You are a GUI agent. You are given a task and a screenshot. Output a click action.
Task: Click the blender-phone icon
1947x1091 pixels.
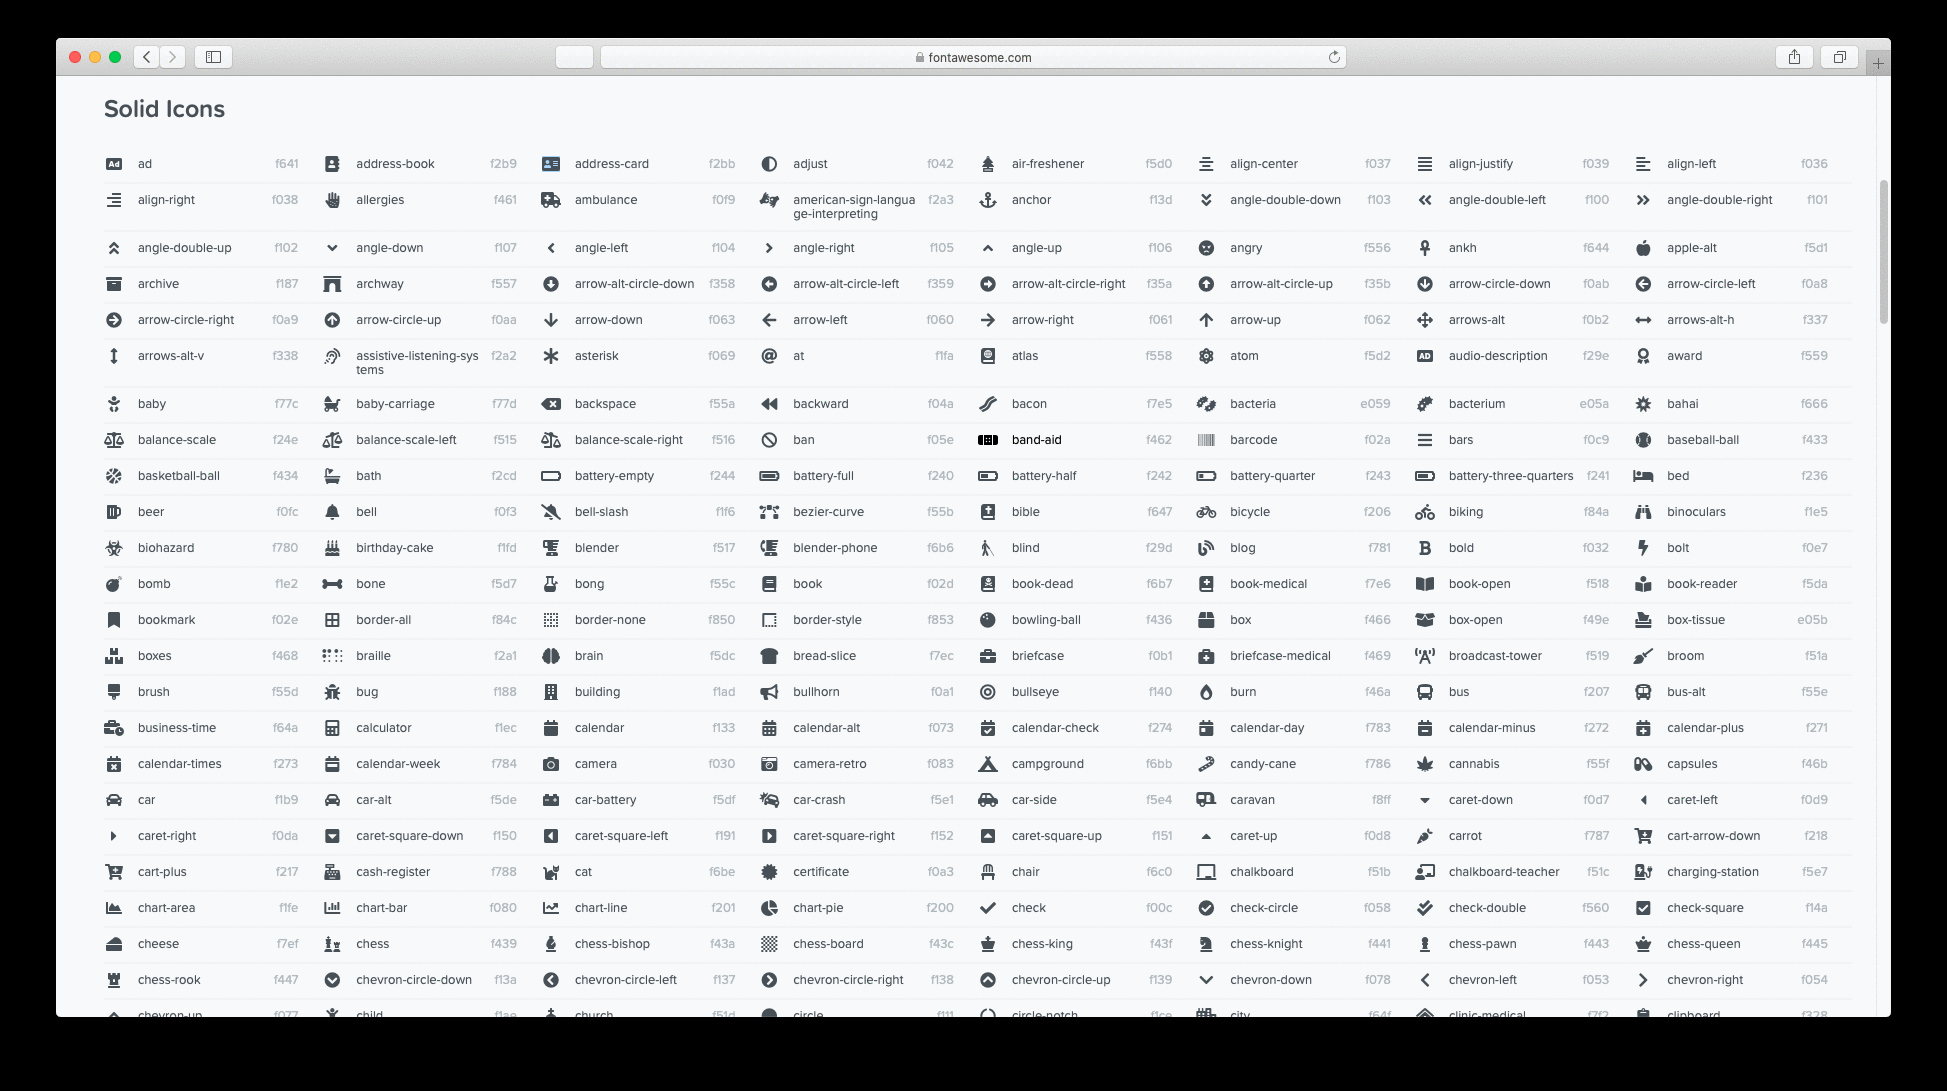pyautogui.click(x=769, y=547)
